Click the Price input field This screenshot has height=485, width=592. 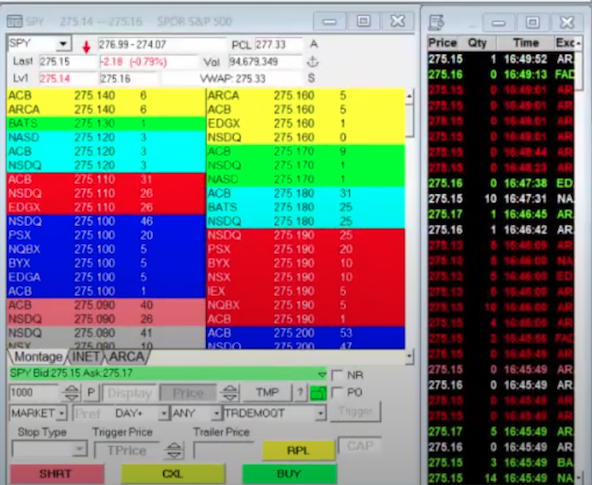click(188, 393)
